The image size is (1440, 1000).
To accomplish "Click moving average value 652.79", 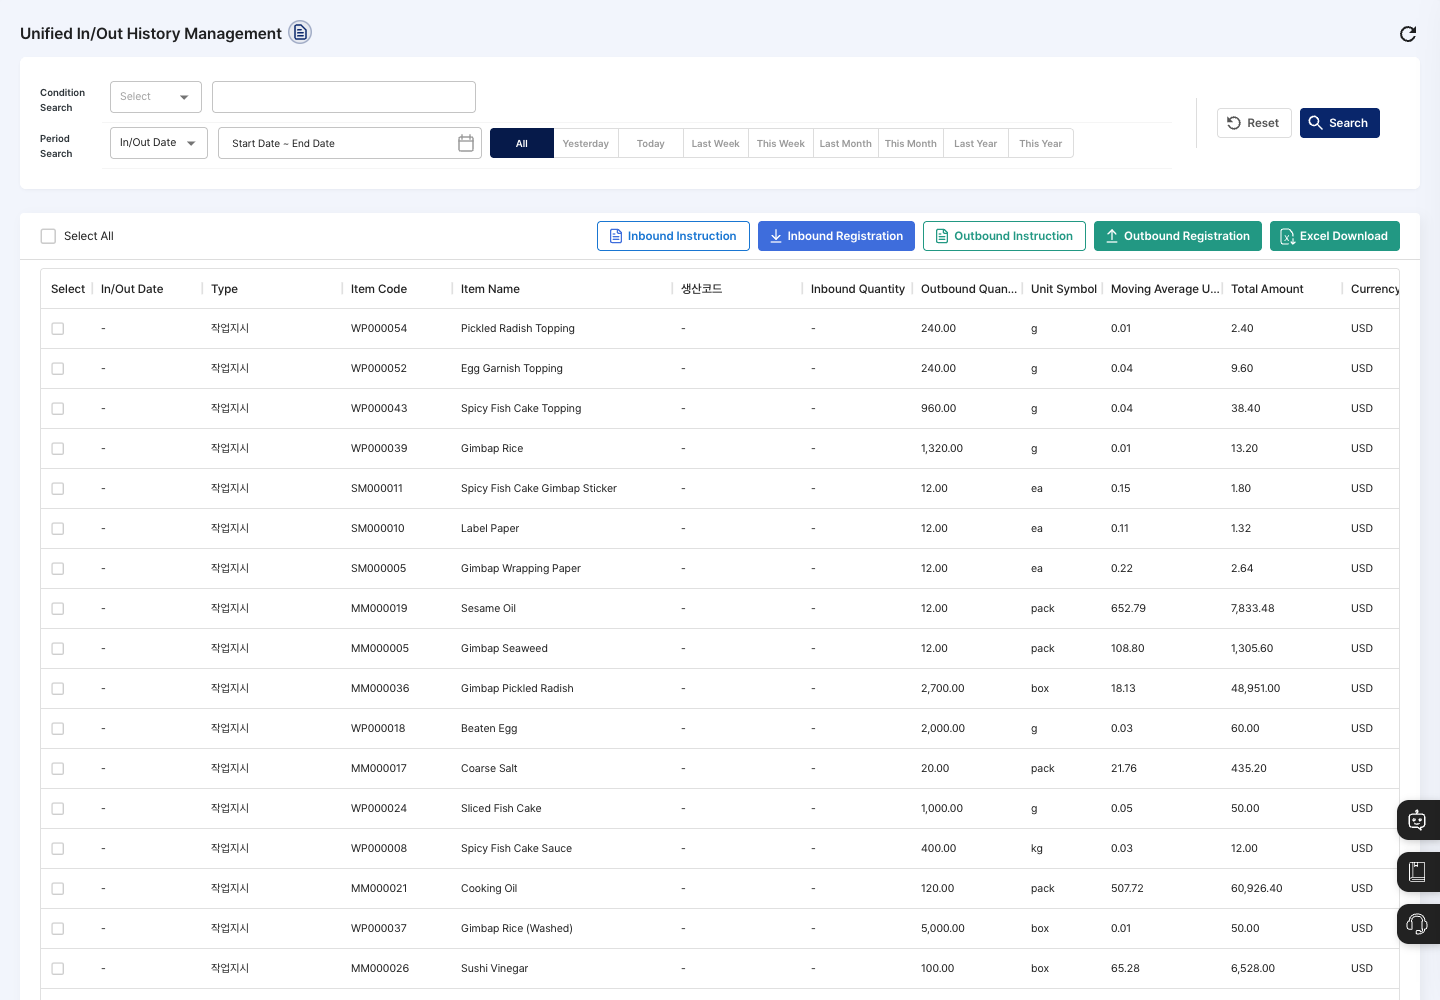I will coord(1128,609).
